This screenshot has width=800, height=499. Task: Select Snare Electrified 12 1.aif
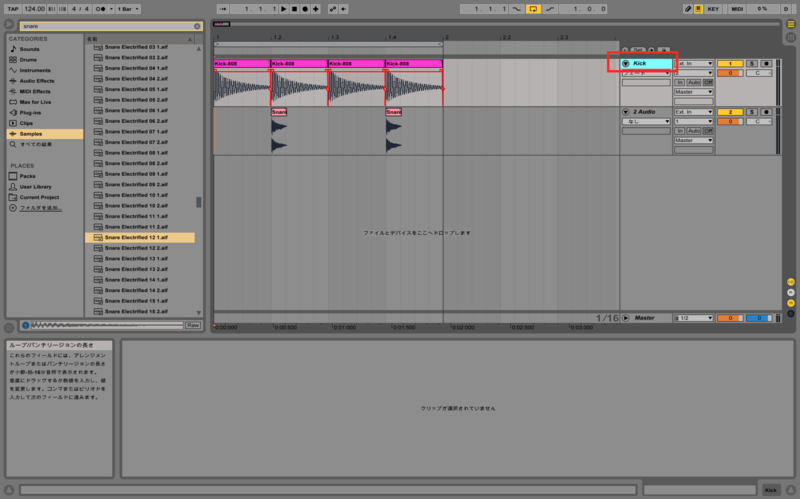click(140, 237)
